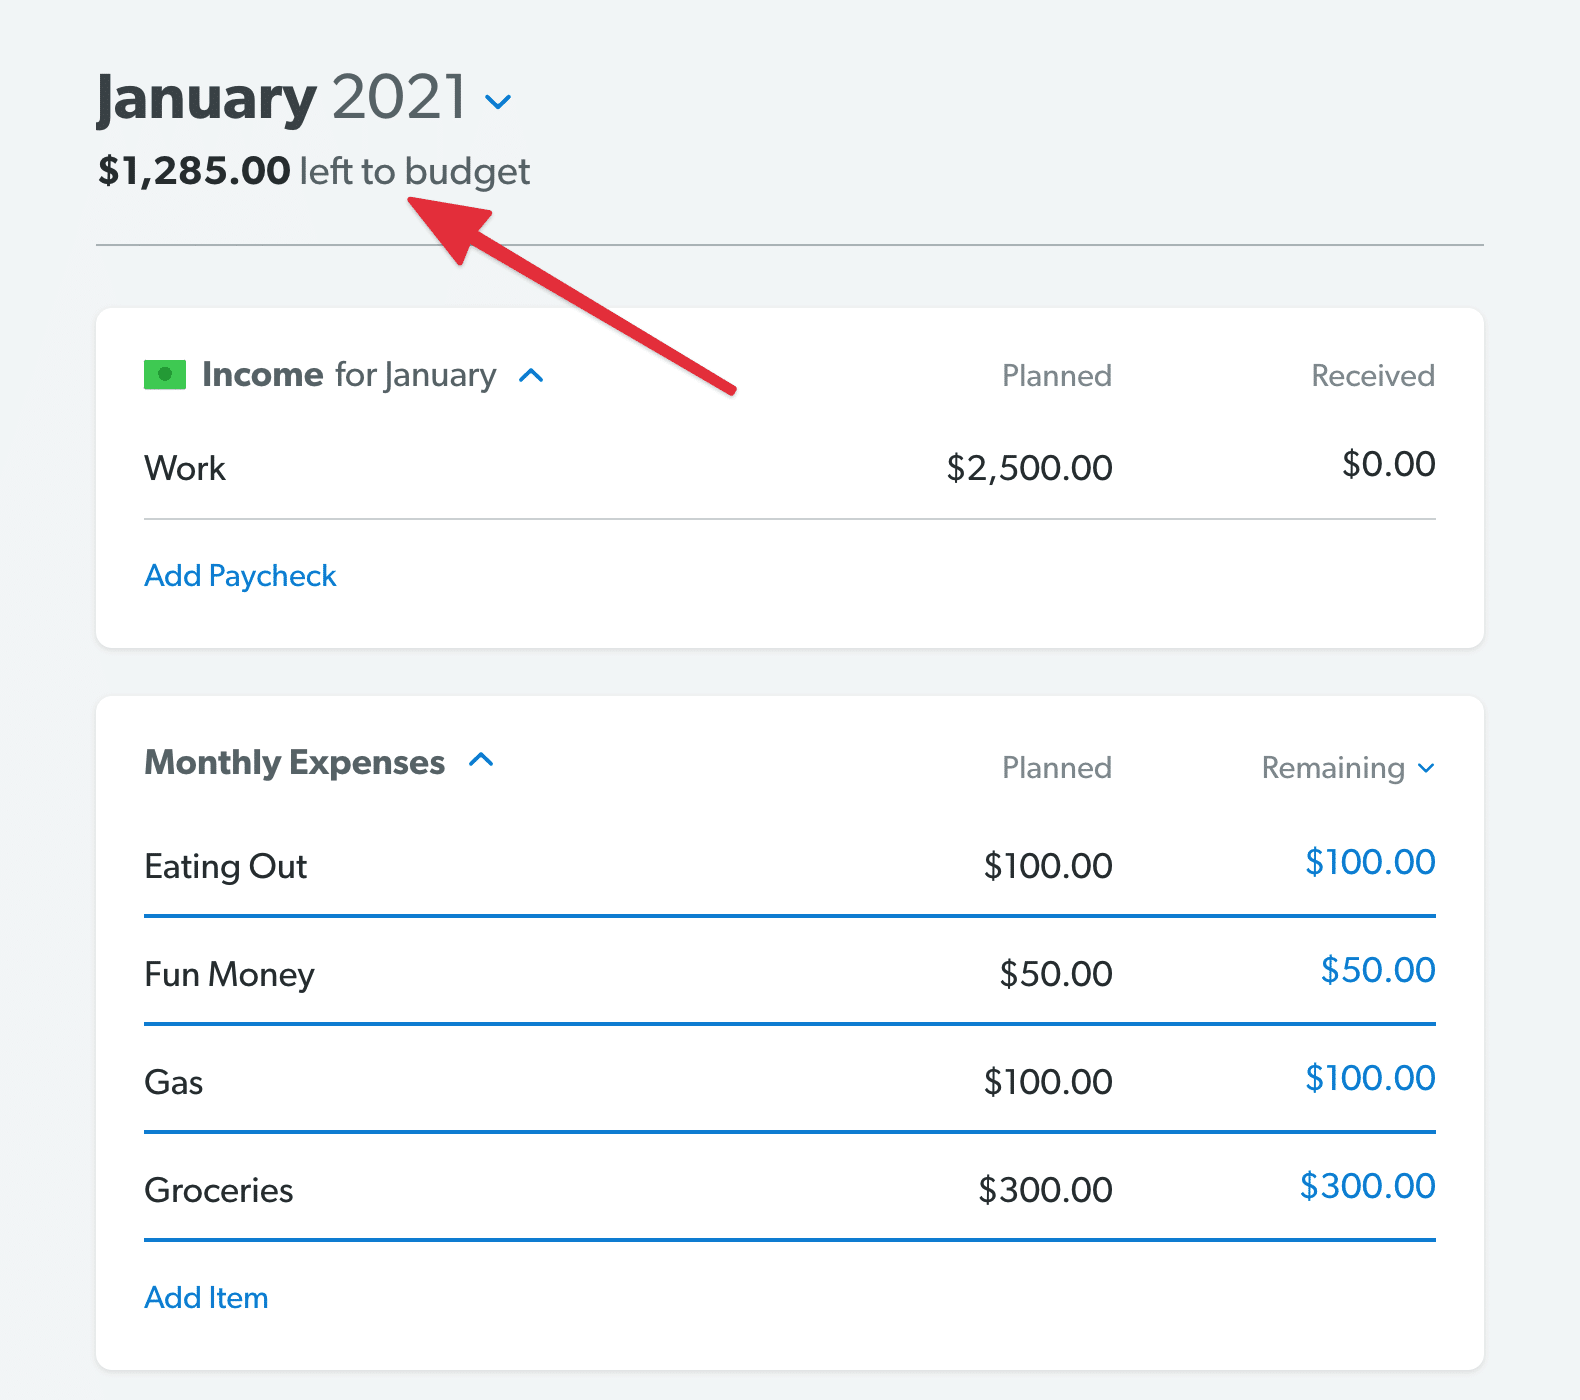The image size is (1580, 1400).
Task: Open Groceries remaining $300.00 in blue
Action: pos(1367,1186)
